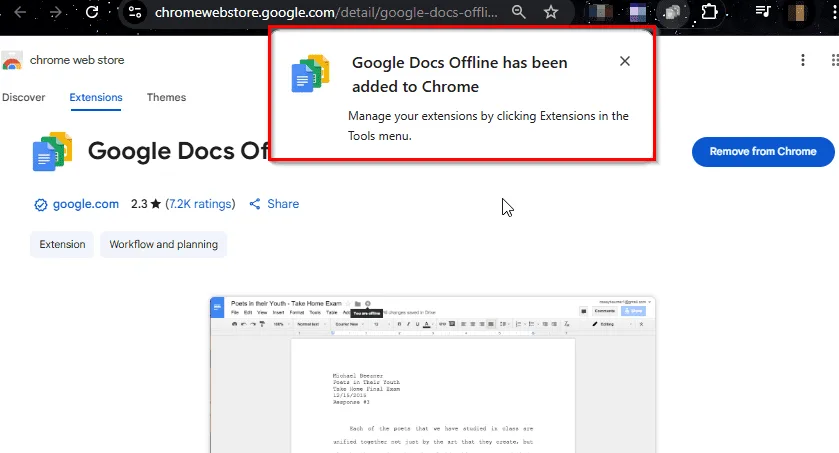Click Remove from Chrome button
This screenshot has width=839, height=453.
763,151
